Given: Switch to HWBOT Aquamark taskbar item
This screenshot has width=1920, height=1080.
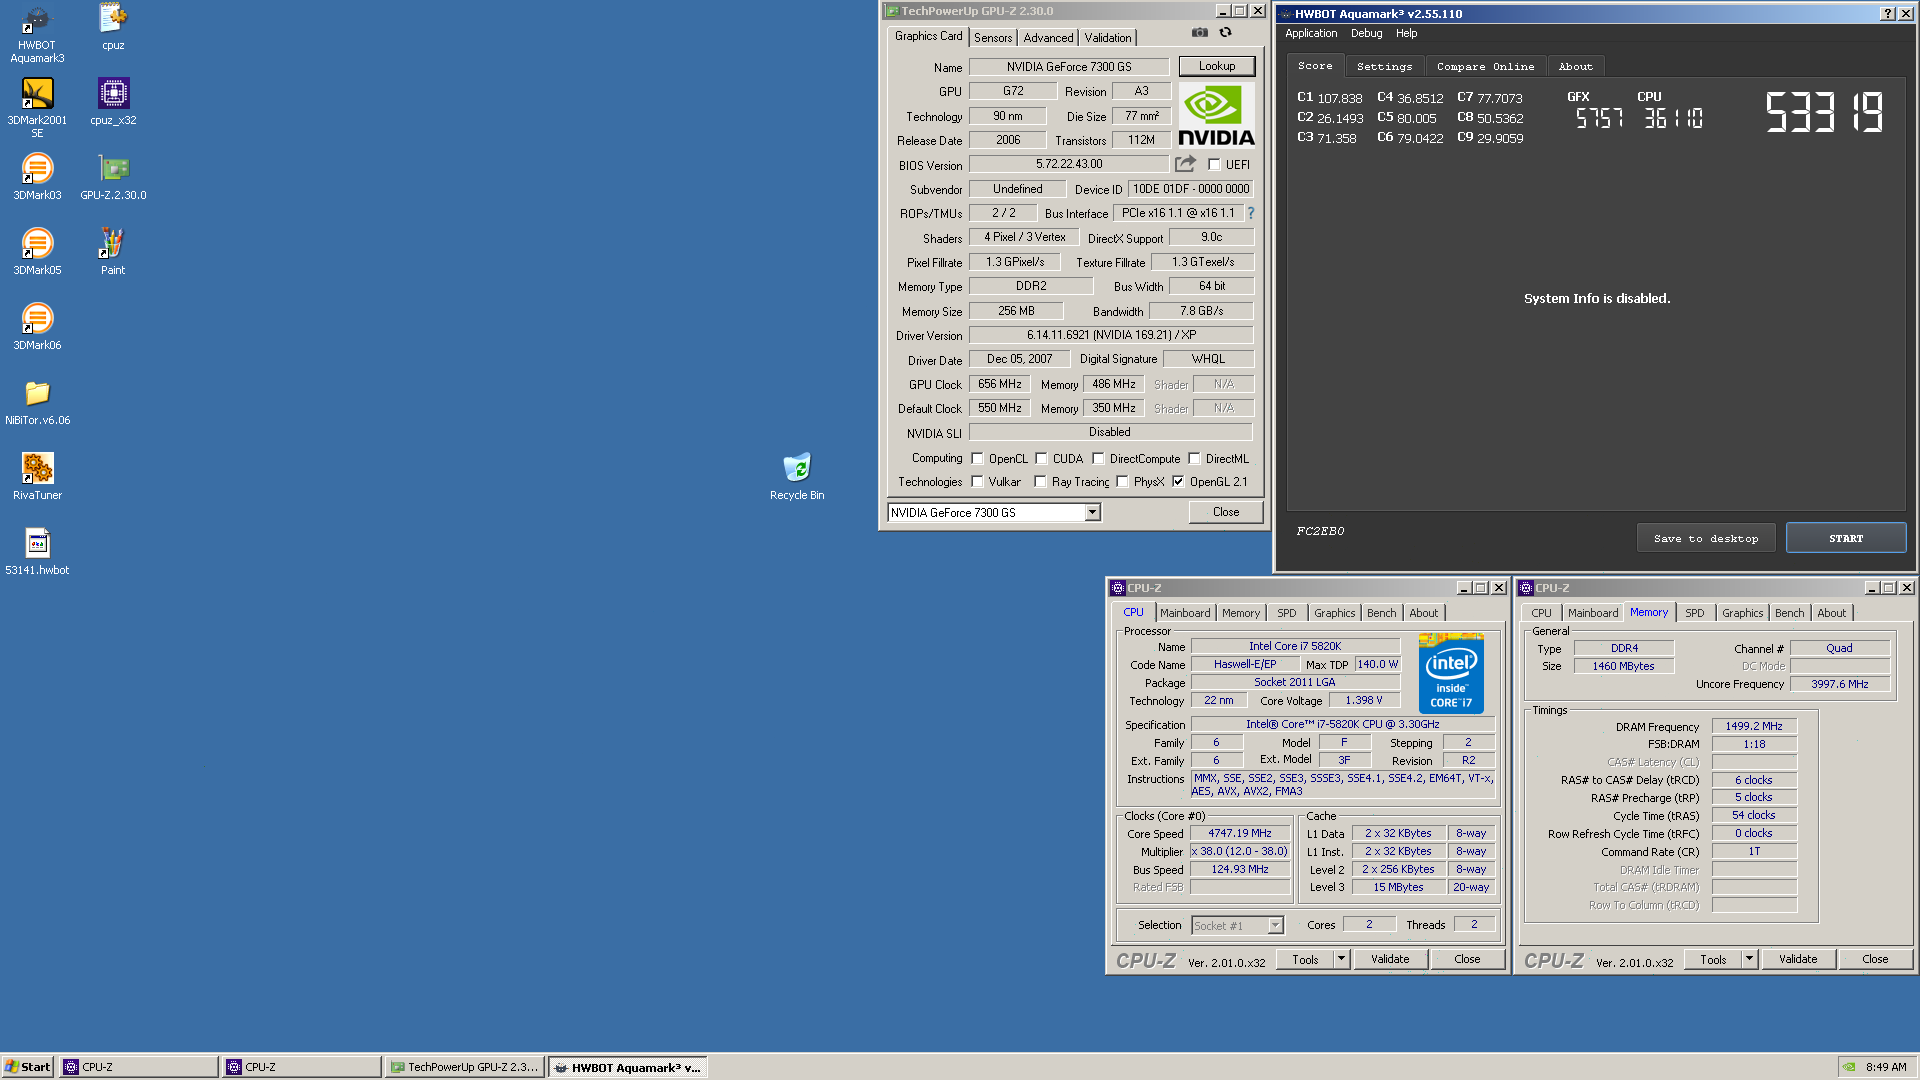Looking at the screenshot, I should click(628, 1067).
